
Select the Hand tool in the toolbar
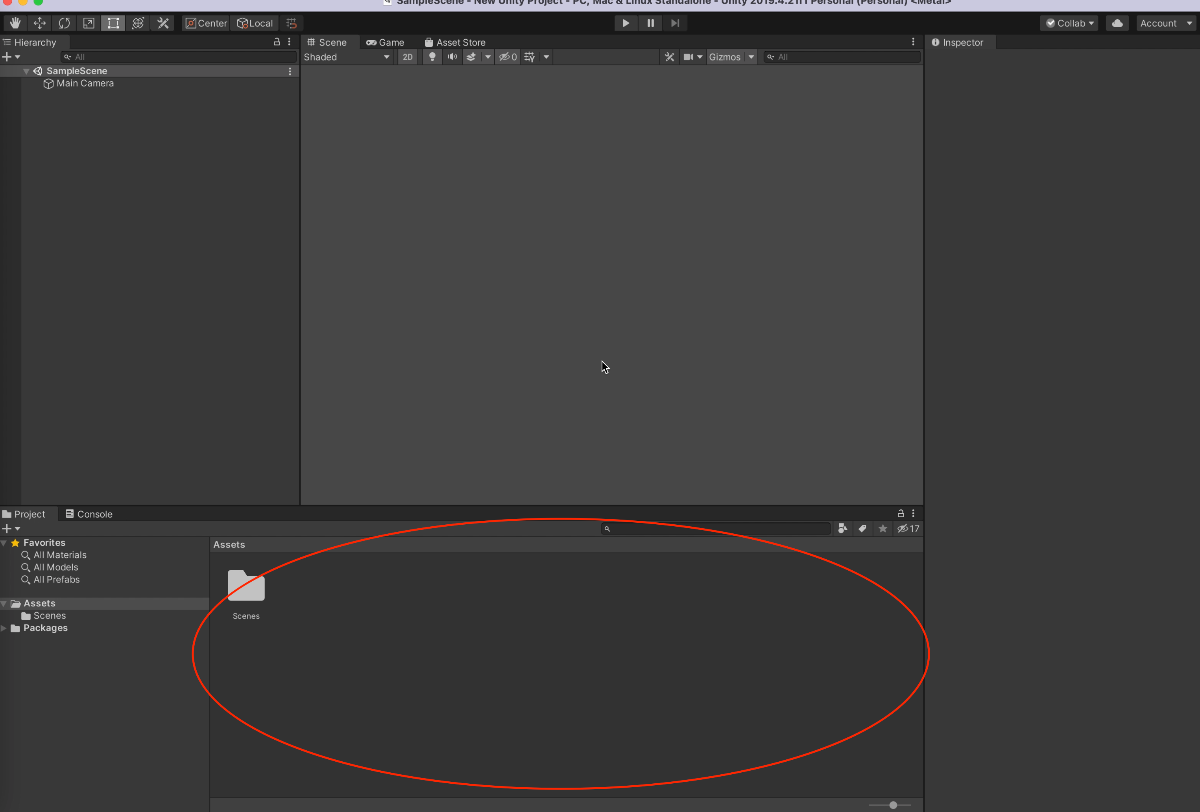click(x=15, y=23)
